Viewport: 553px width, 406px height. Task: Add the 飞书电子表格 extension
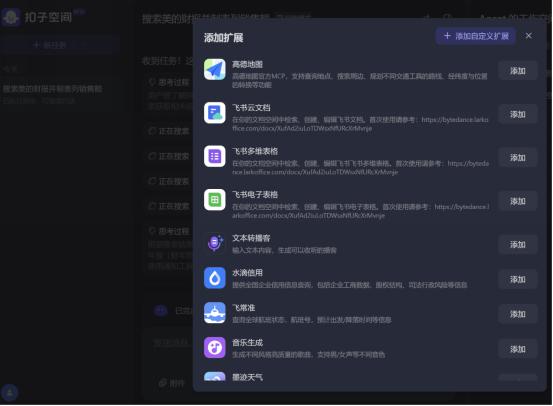pyautogui.click(x=518, y=201)
